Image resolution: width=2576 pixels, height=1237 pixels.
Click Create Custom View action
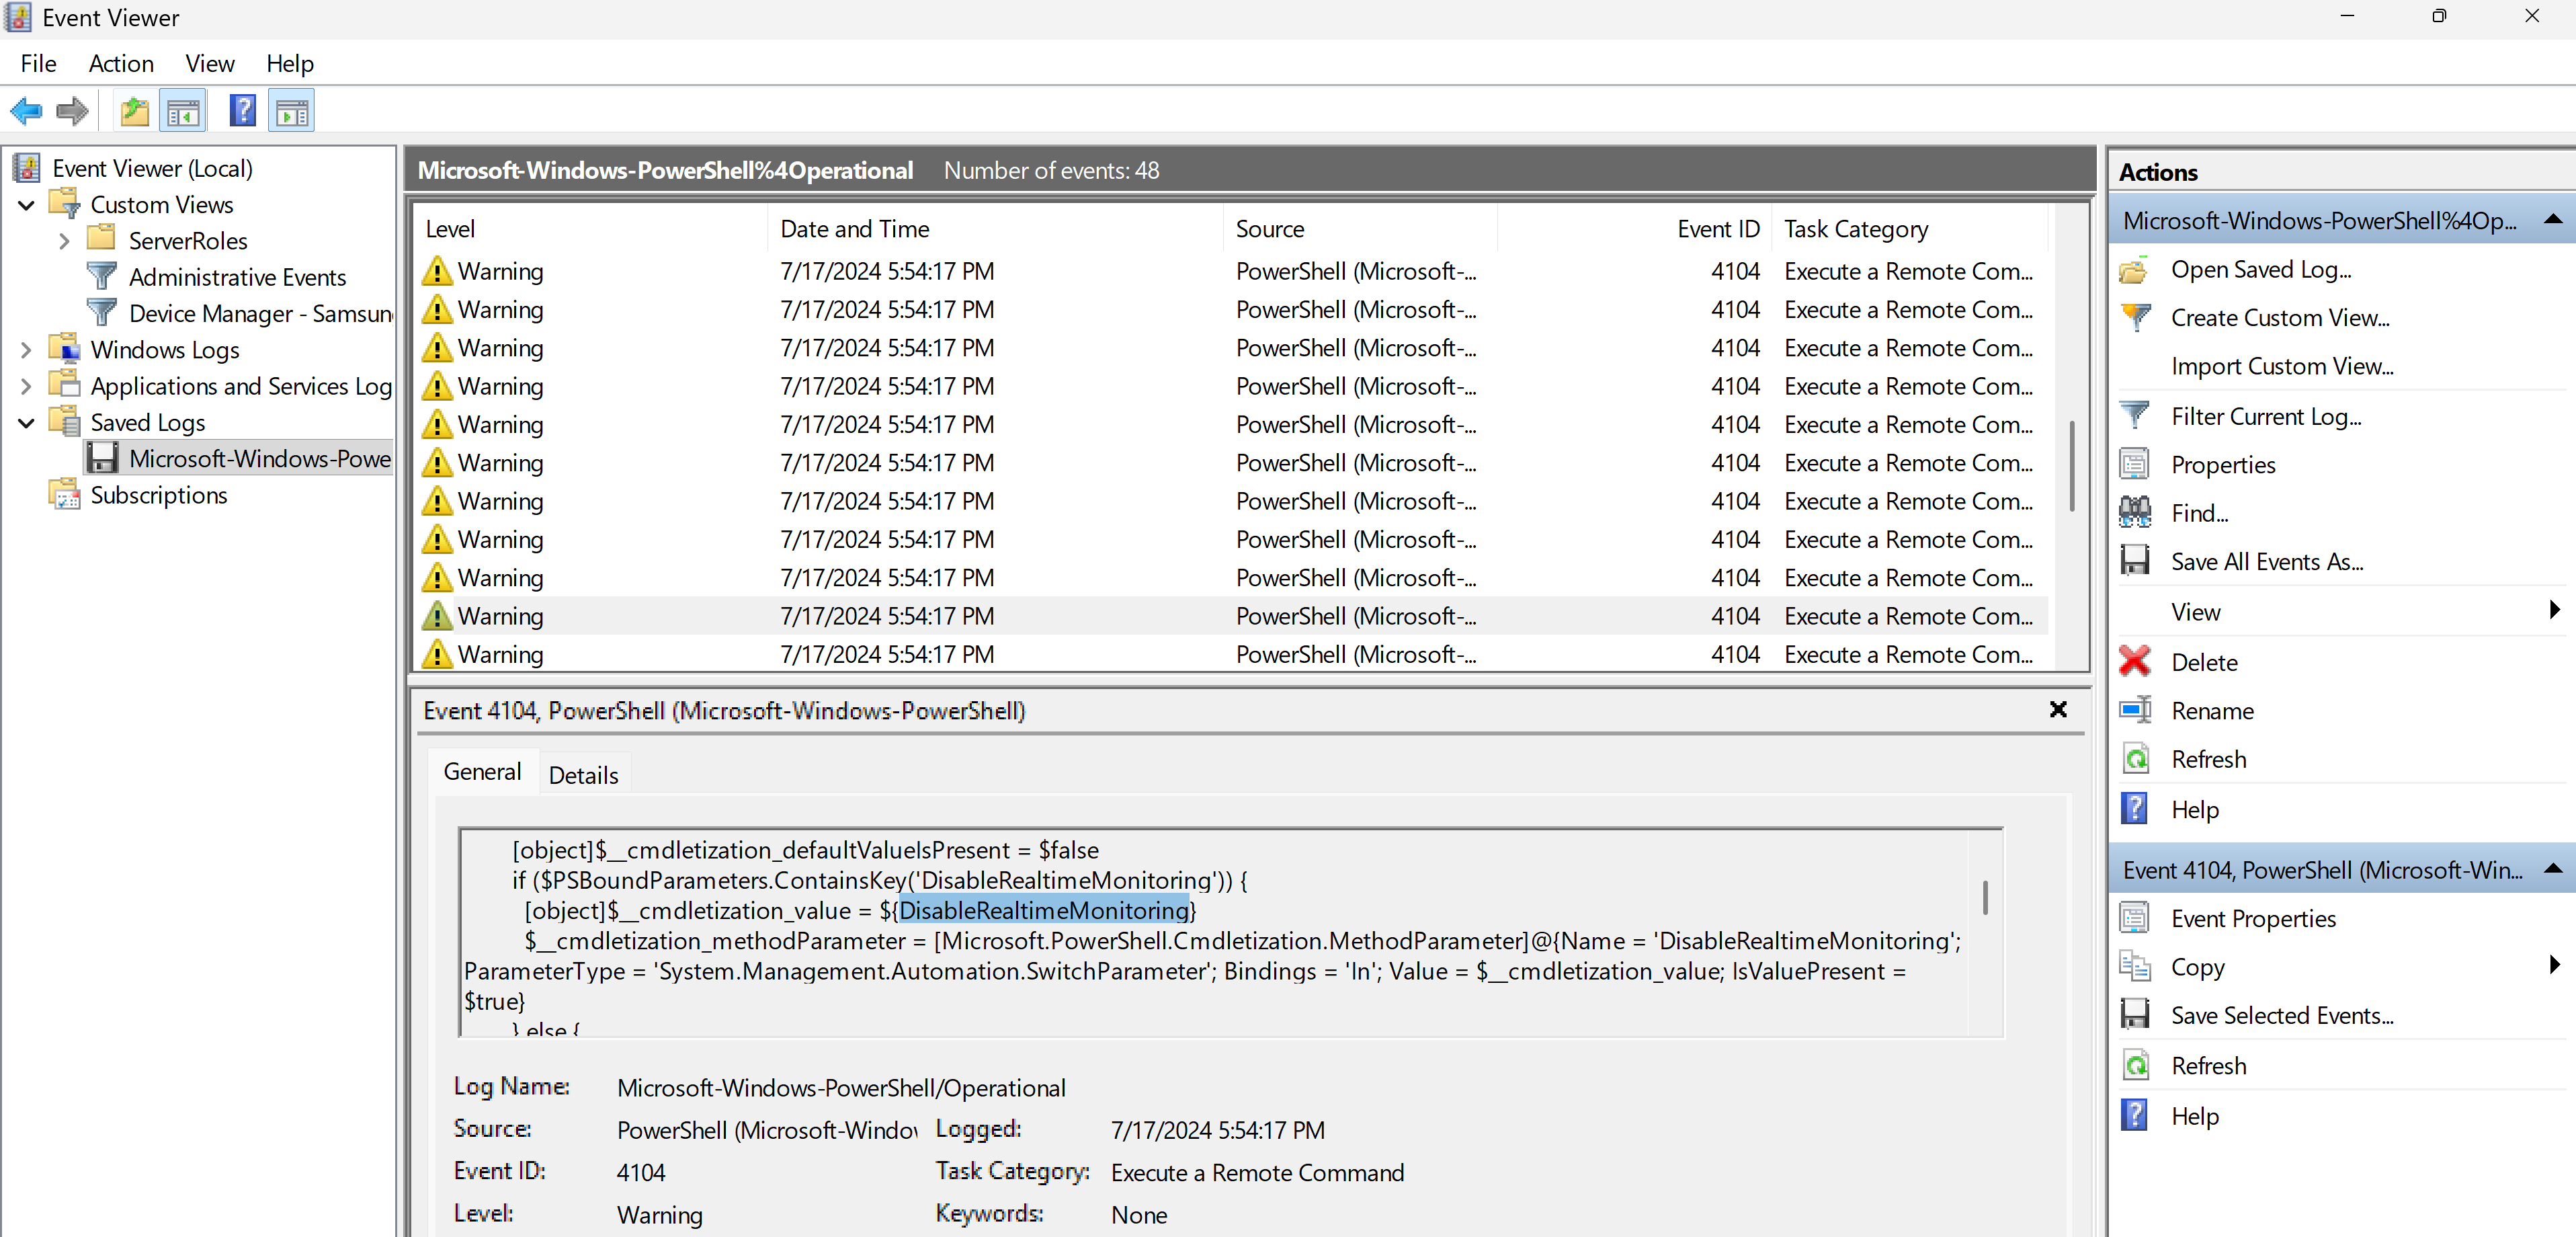[x=2279, y=318]
